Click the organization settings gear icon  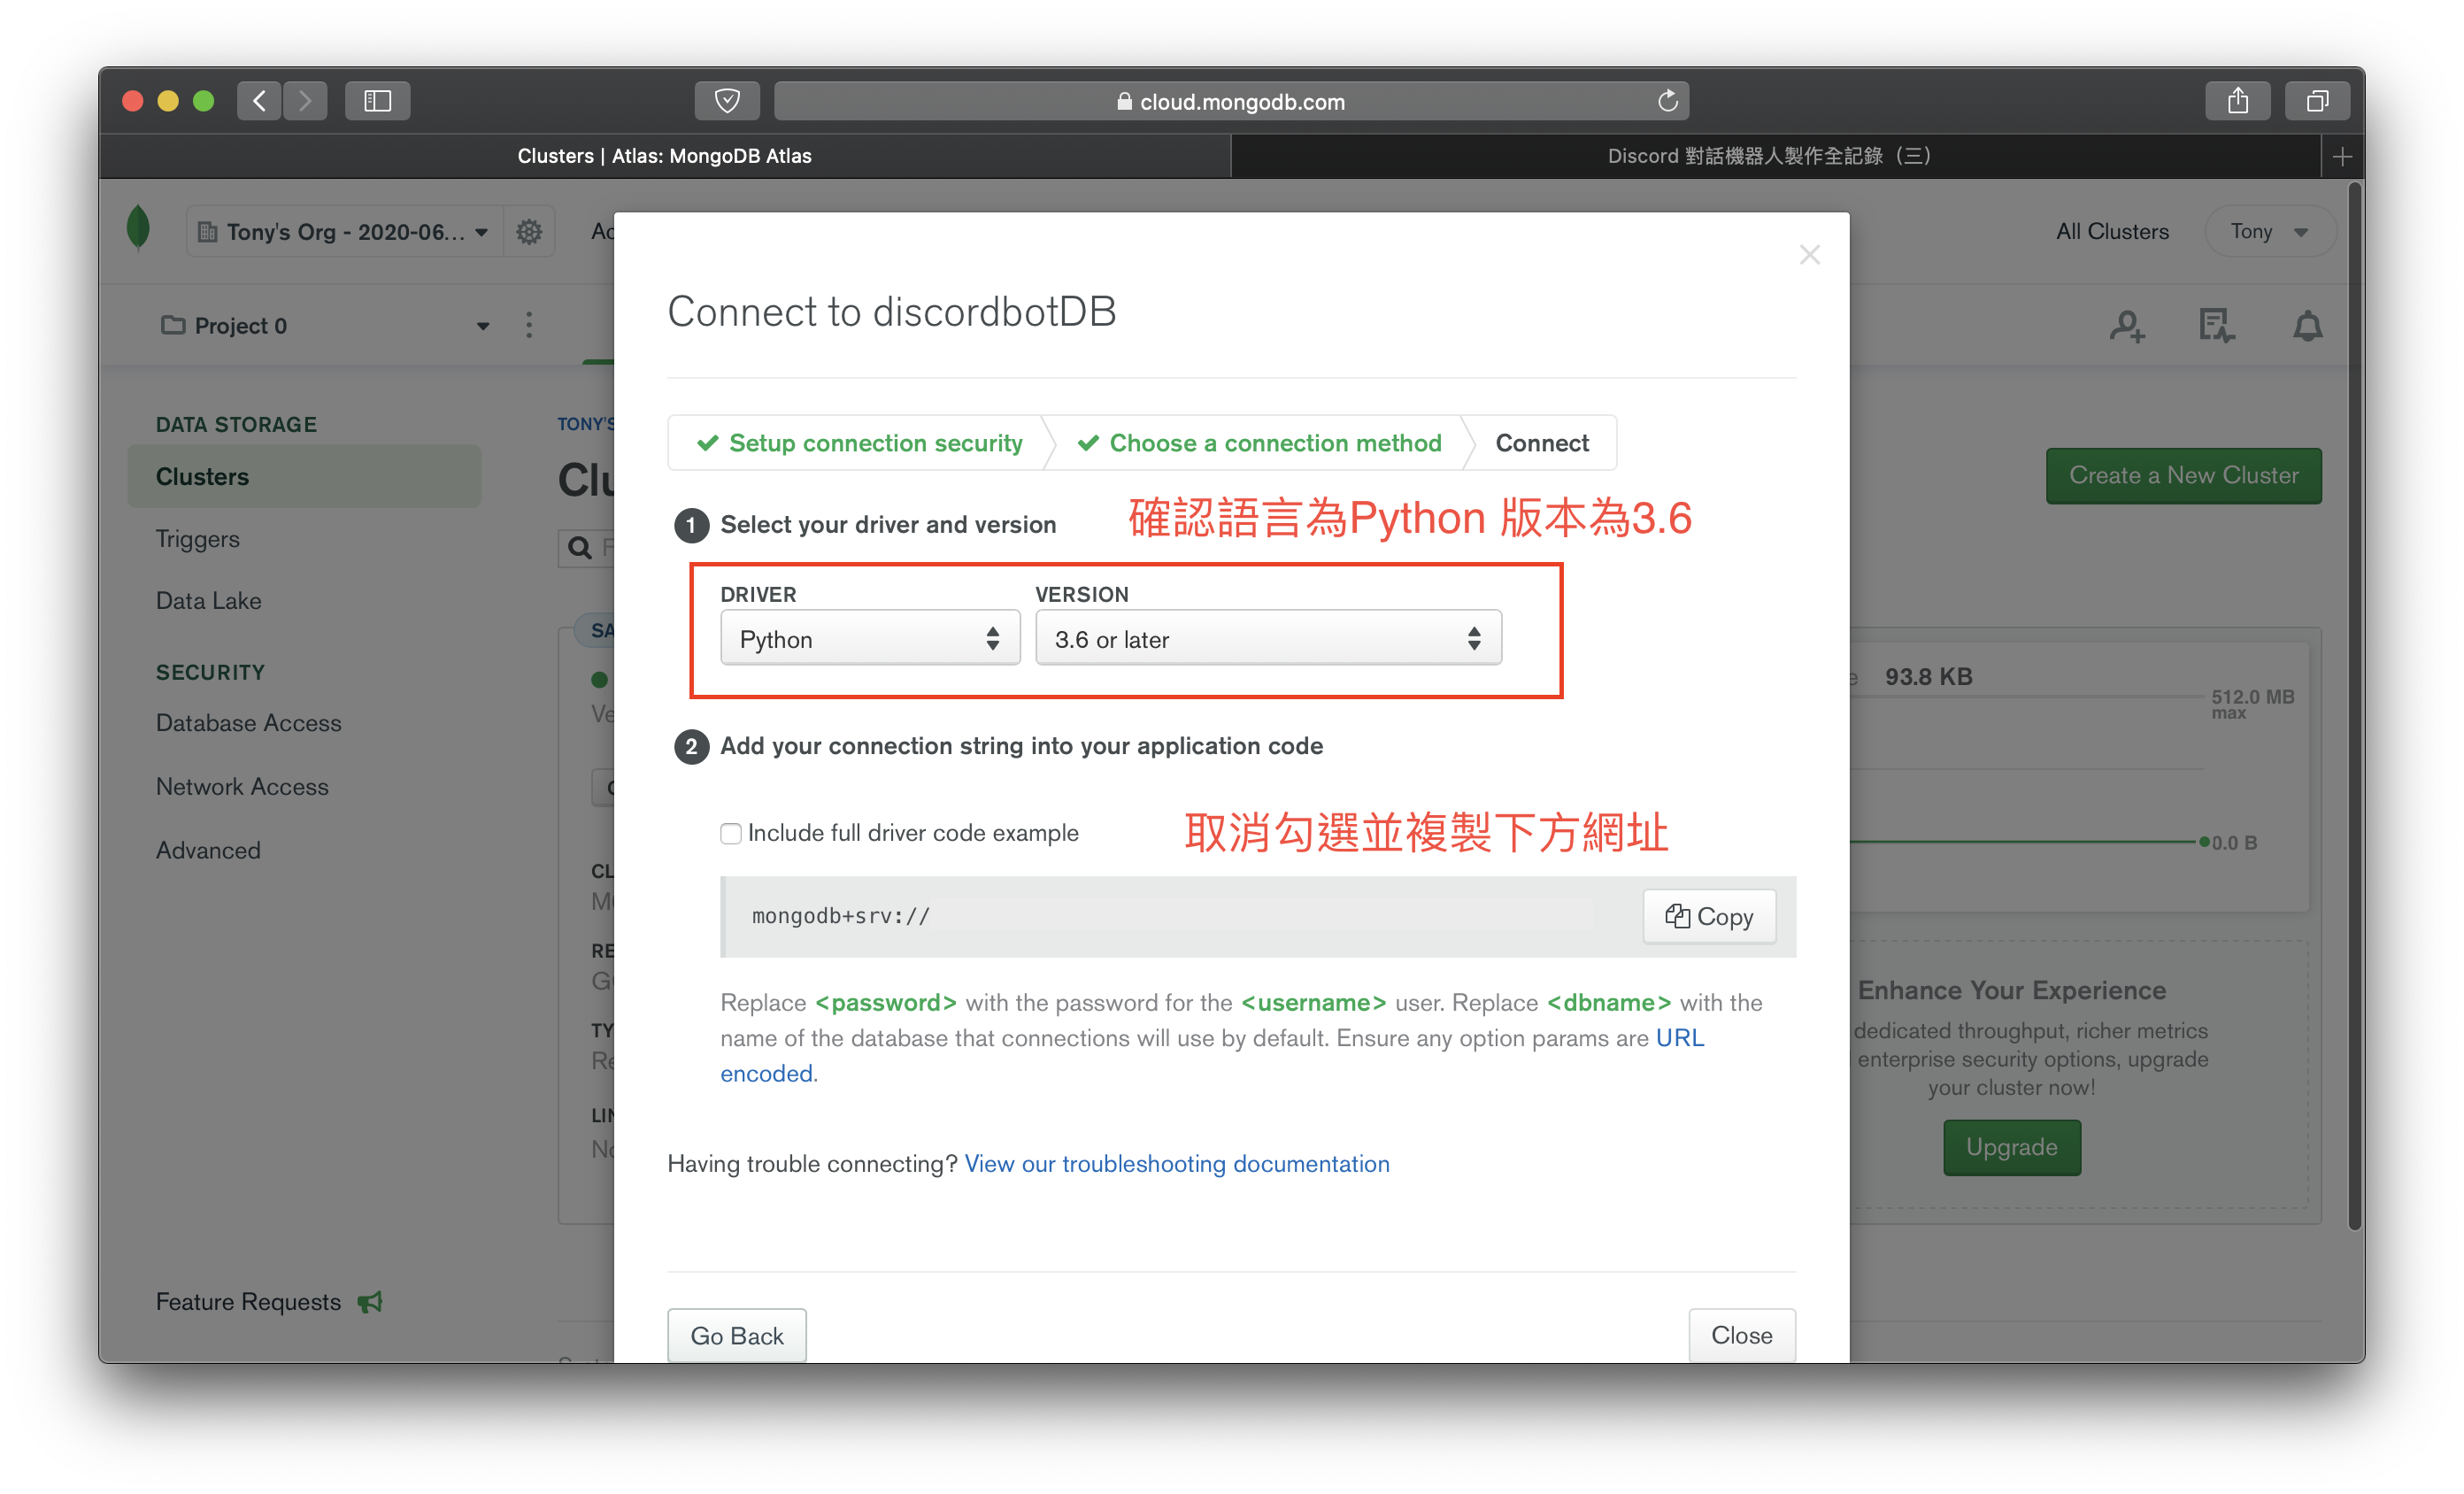(x=529, y=232)
